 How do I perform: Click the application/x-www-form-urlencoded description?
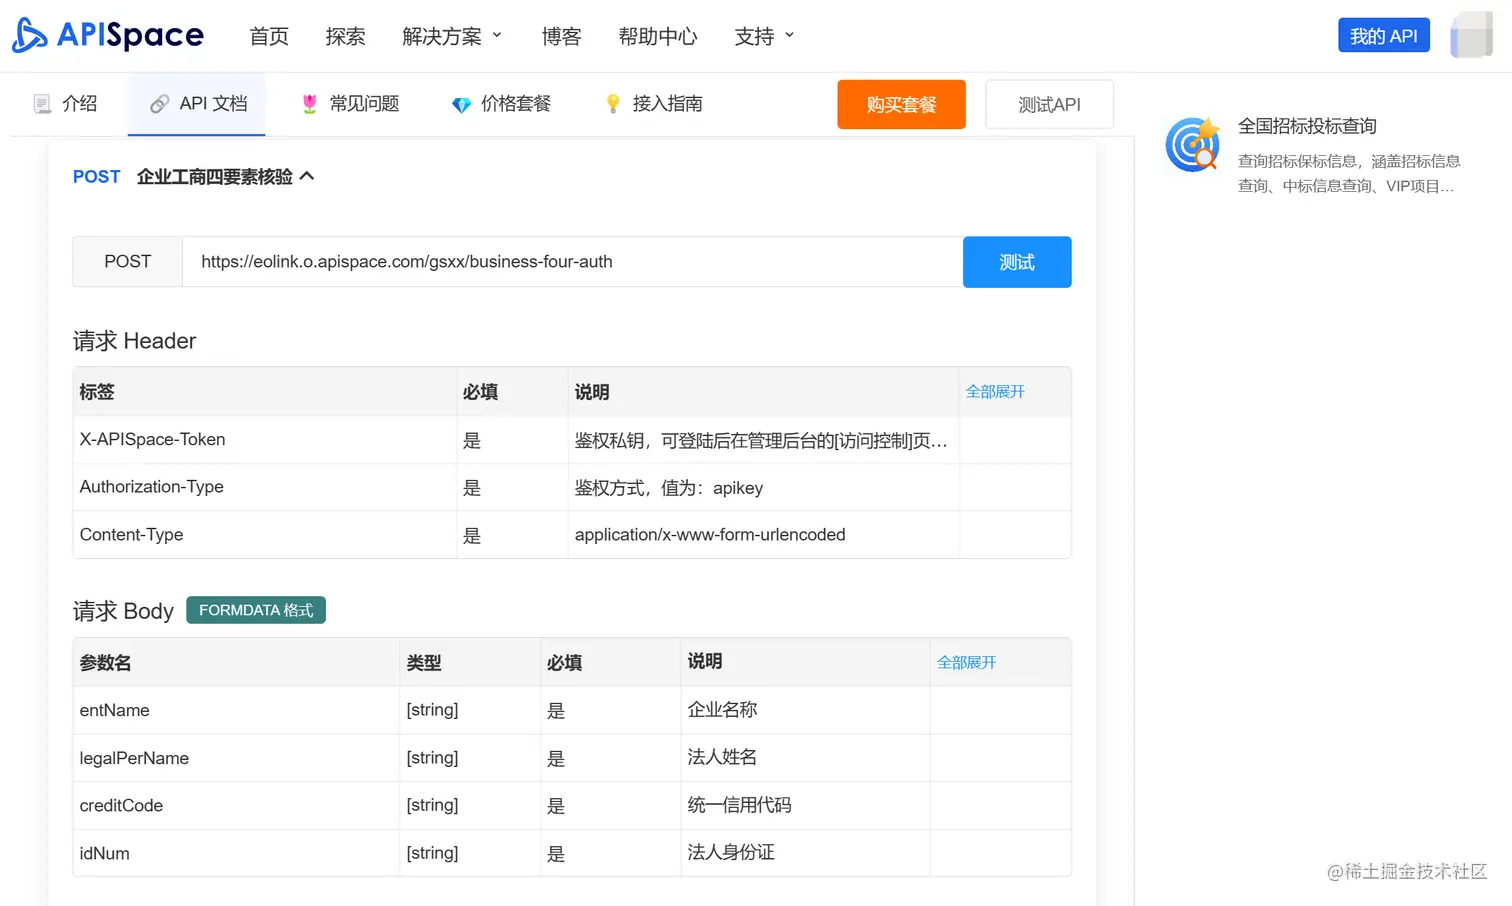[710, 535]
